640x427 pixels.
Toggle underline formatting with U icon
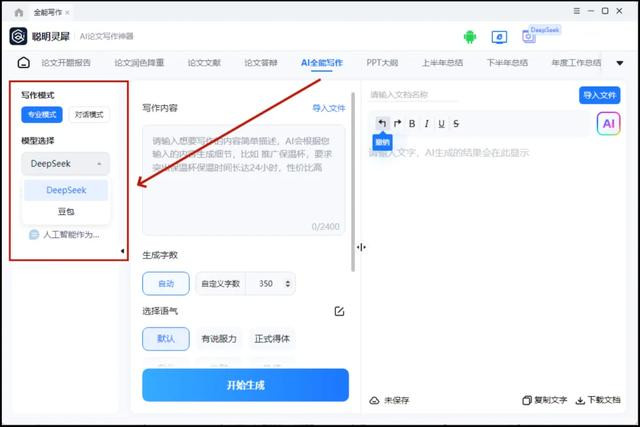click(x=441, y=123)
